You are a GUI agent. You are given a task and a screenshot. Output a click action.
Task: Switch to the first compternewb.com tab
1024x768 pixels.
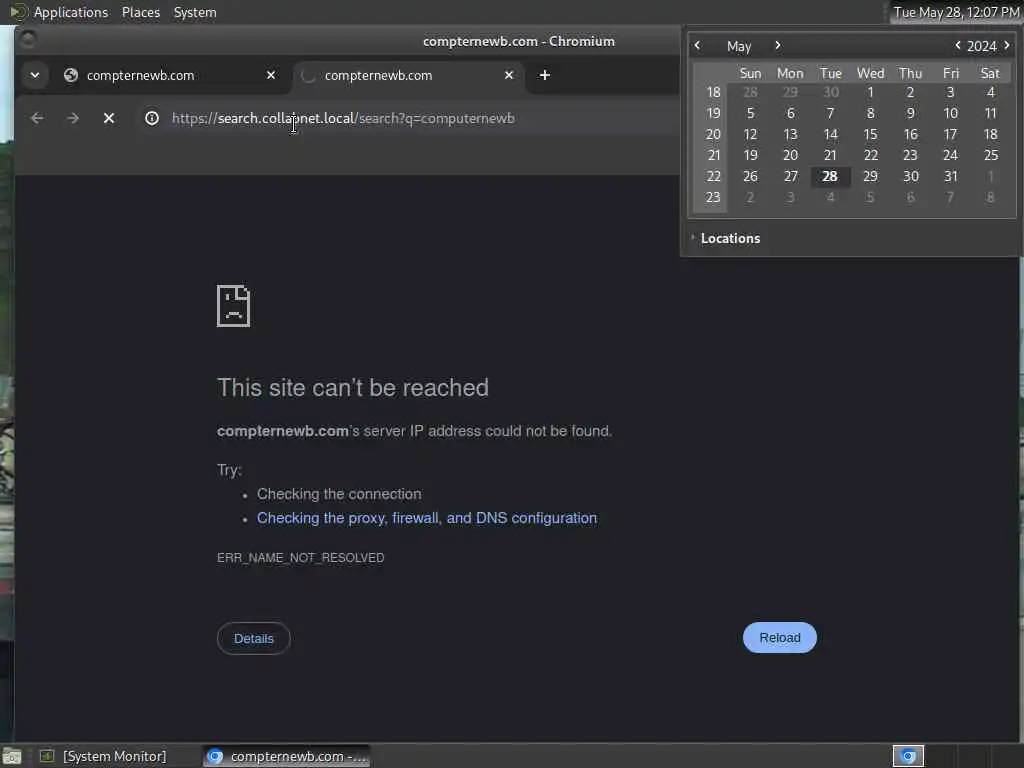pos(170,75)
